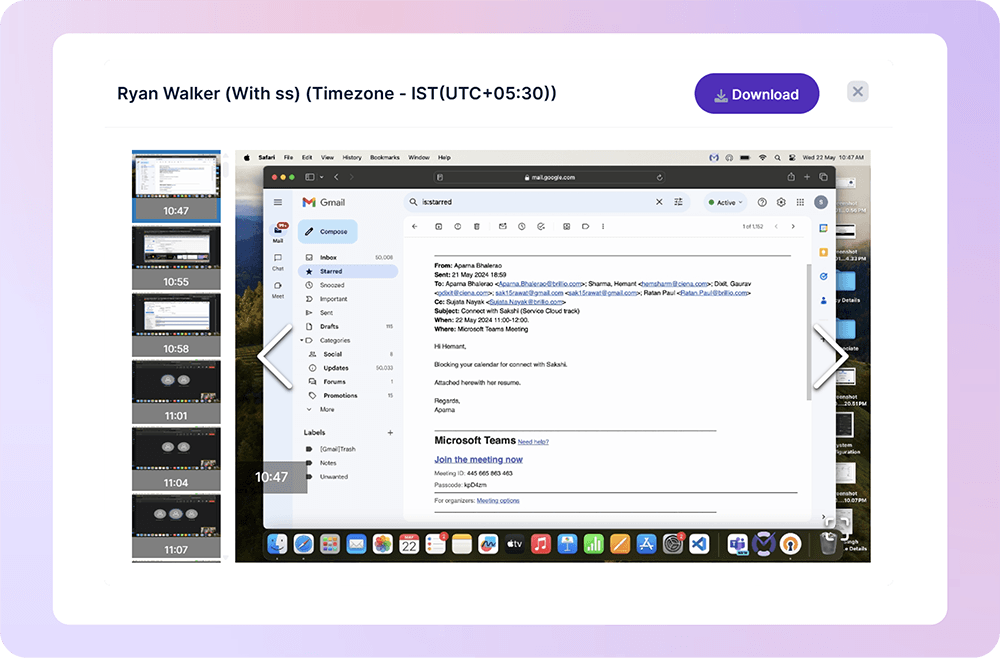1000x658 pixels.
Task: Collapse the Categories section arrow
Action: [x=302, y=340]
